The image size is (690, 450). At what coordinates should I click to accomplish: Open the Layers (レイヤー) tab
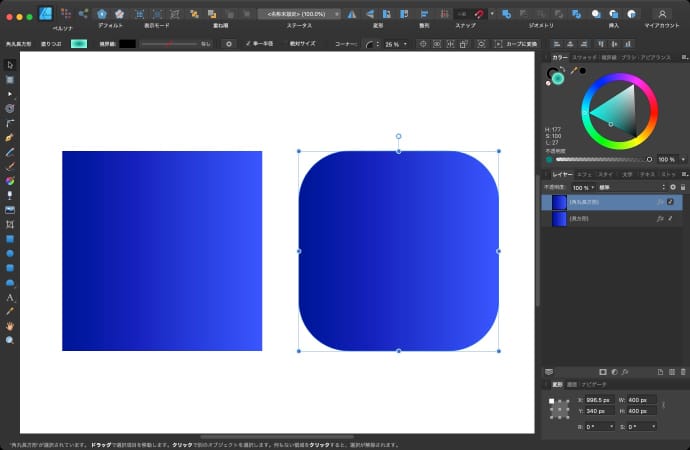point(562,174)
